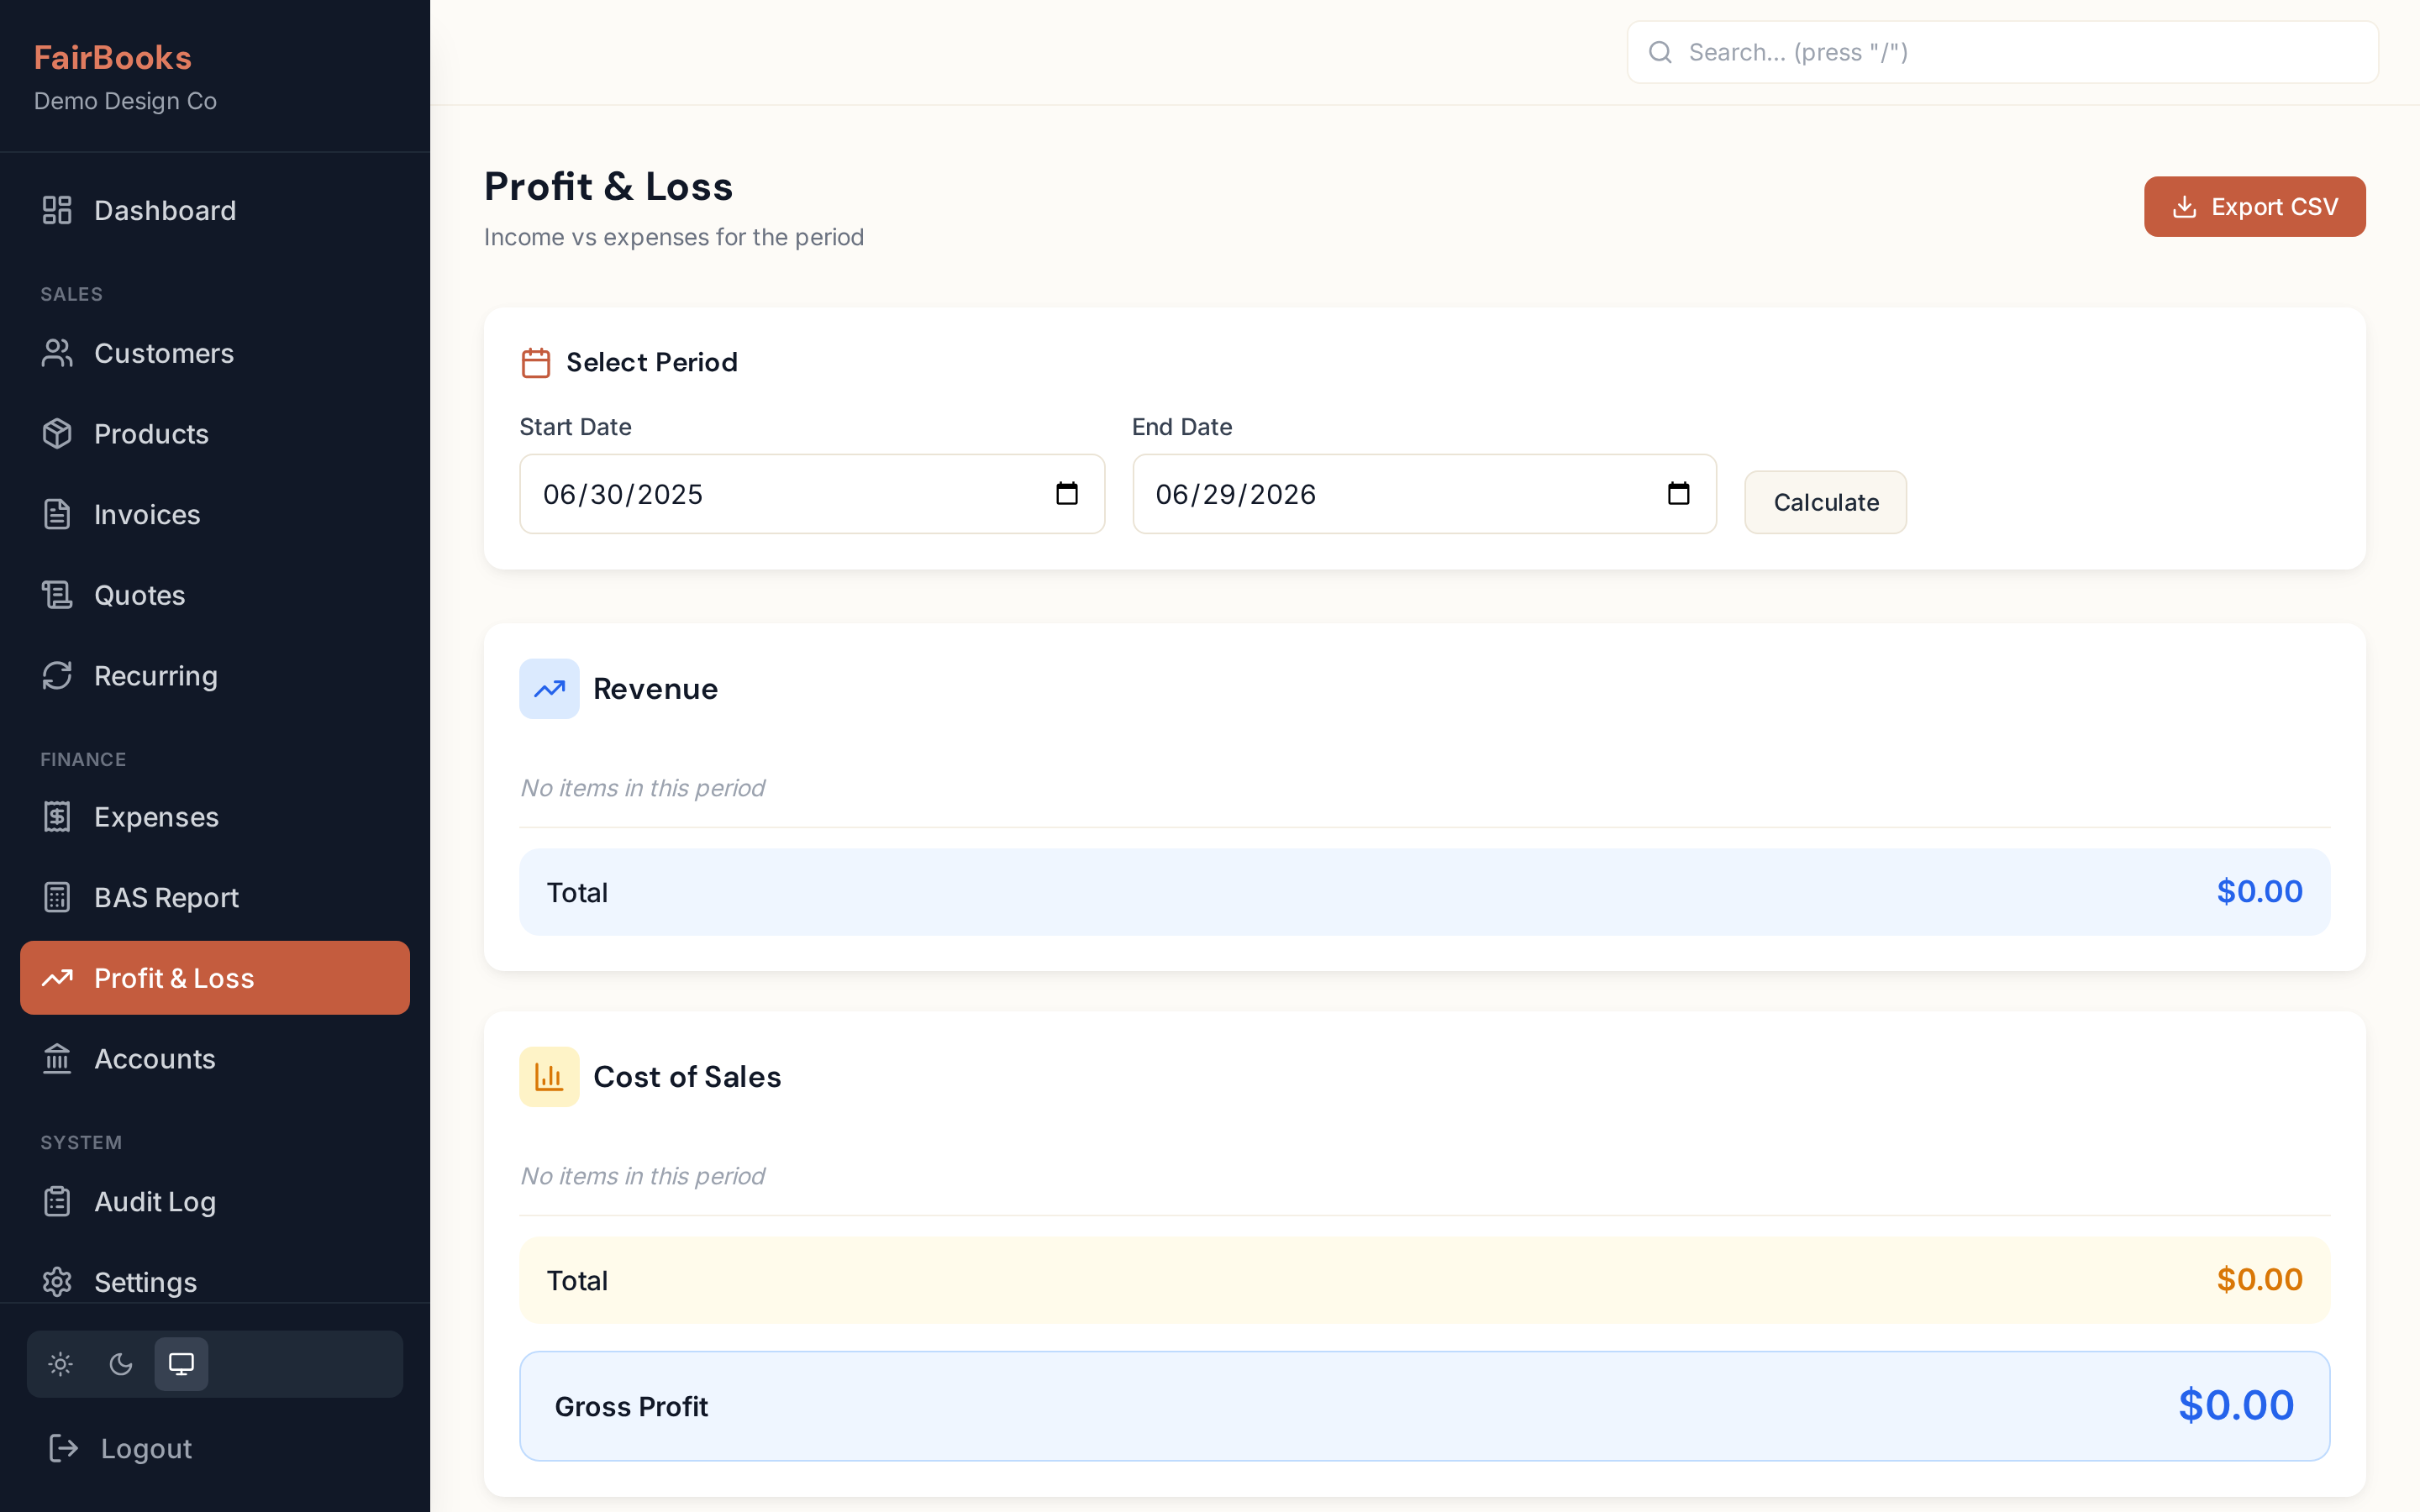
Task: Click the Accounts bank icon
Action: (57, 1058)
